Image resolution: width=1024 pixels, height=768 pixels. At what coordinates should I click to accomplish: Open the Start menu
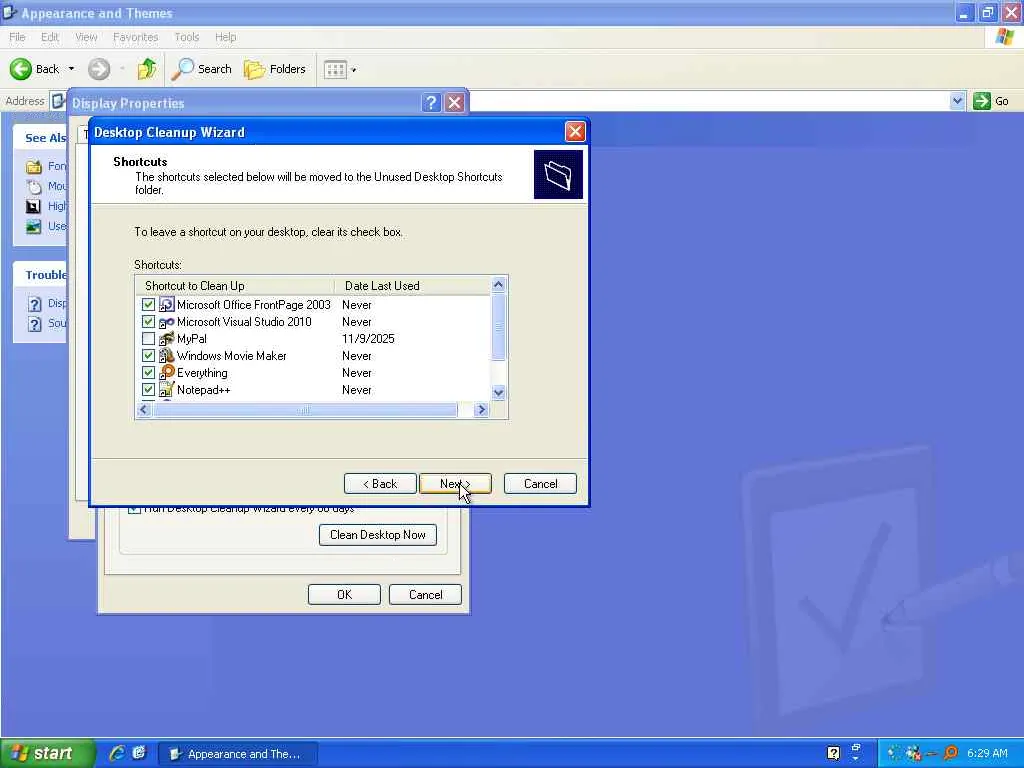click(x=47, y=753)
